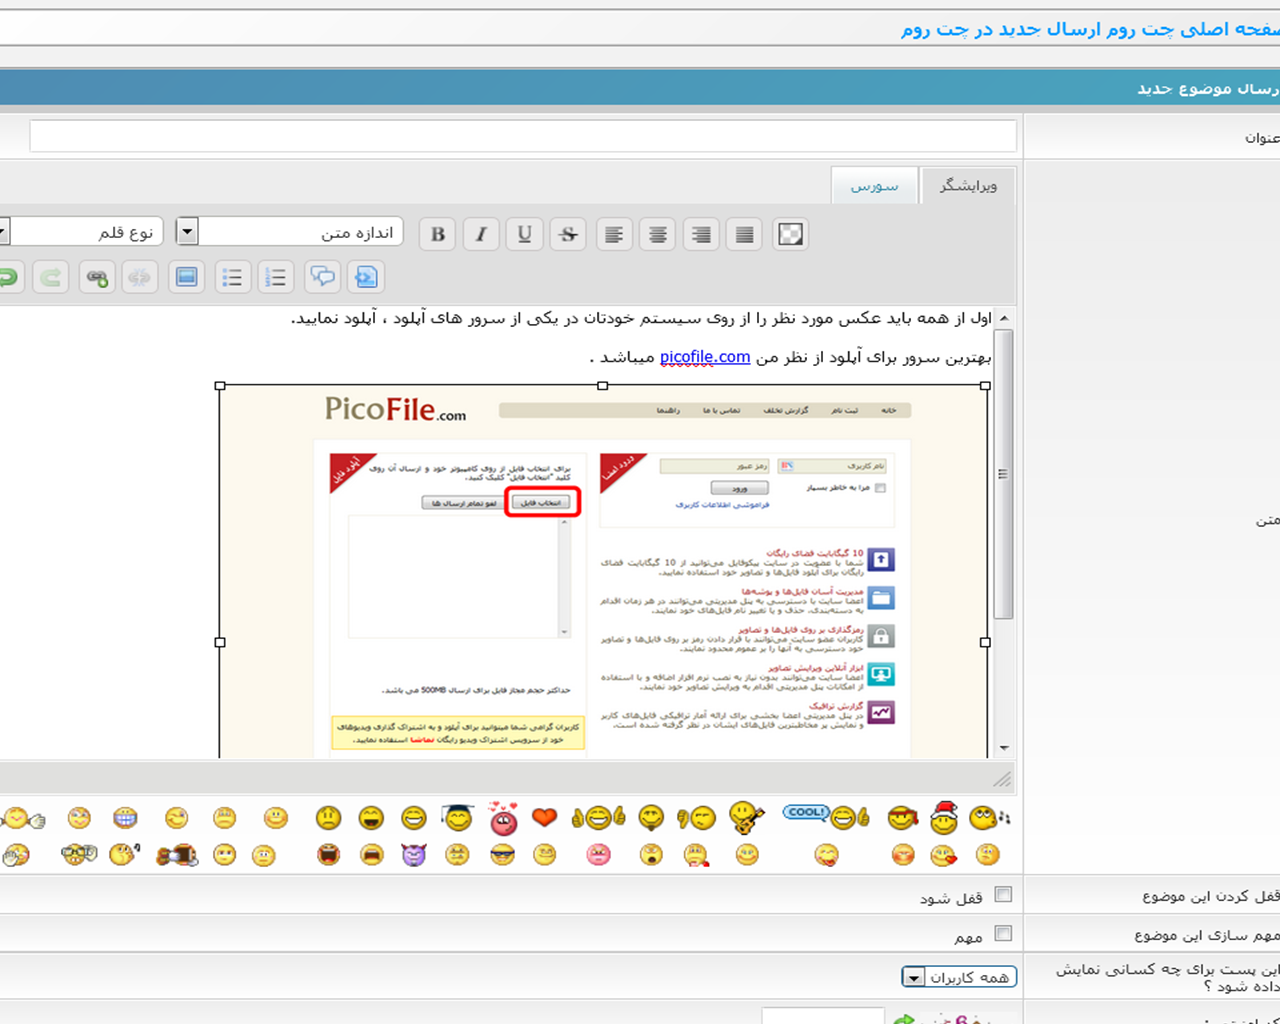The height and width of the screenshot is (1024, 1280).
Task: Redo the last editor action
Action: pos(51,277)
